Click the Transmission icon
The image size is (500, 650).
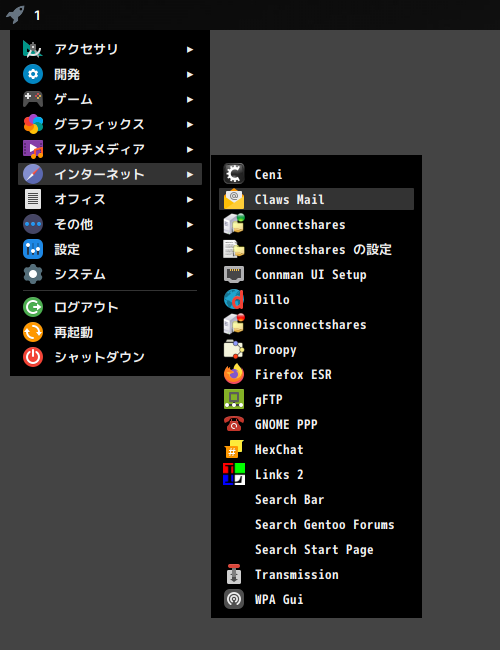tap(234, 575)
